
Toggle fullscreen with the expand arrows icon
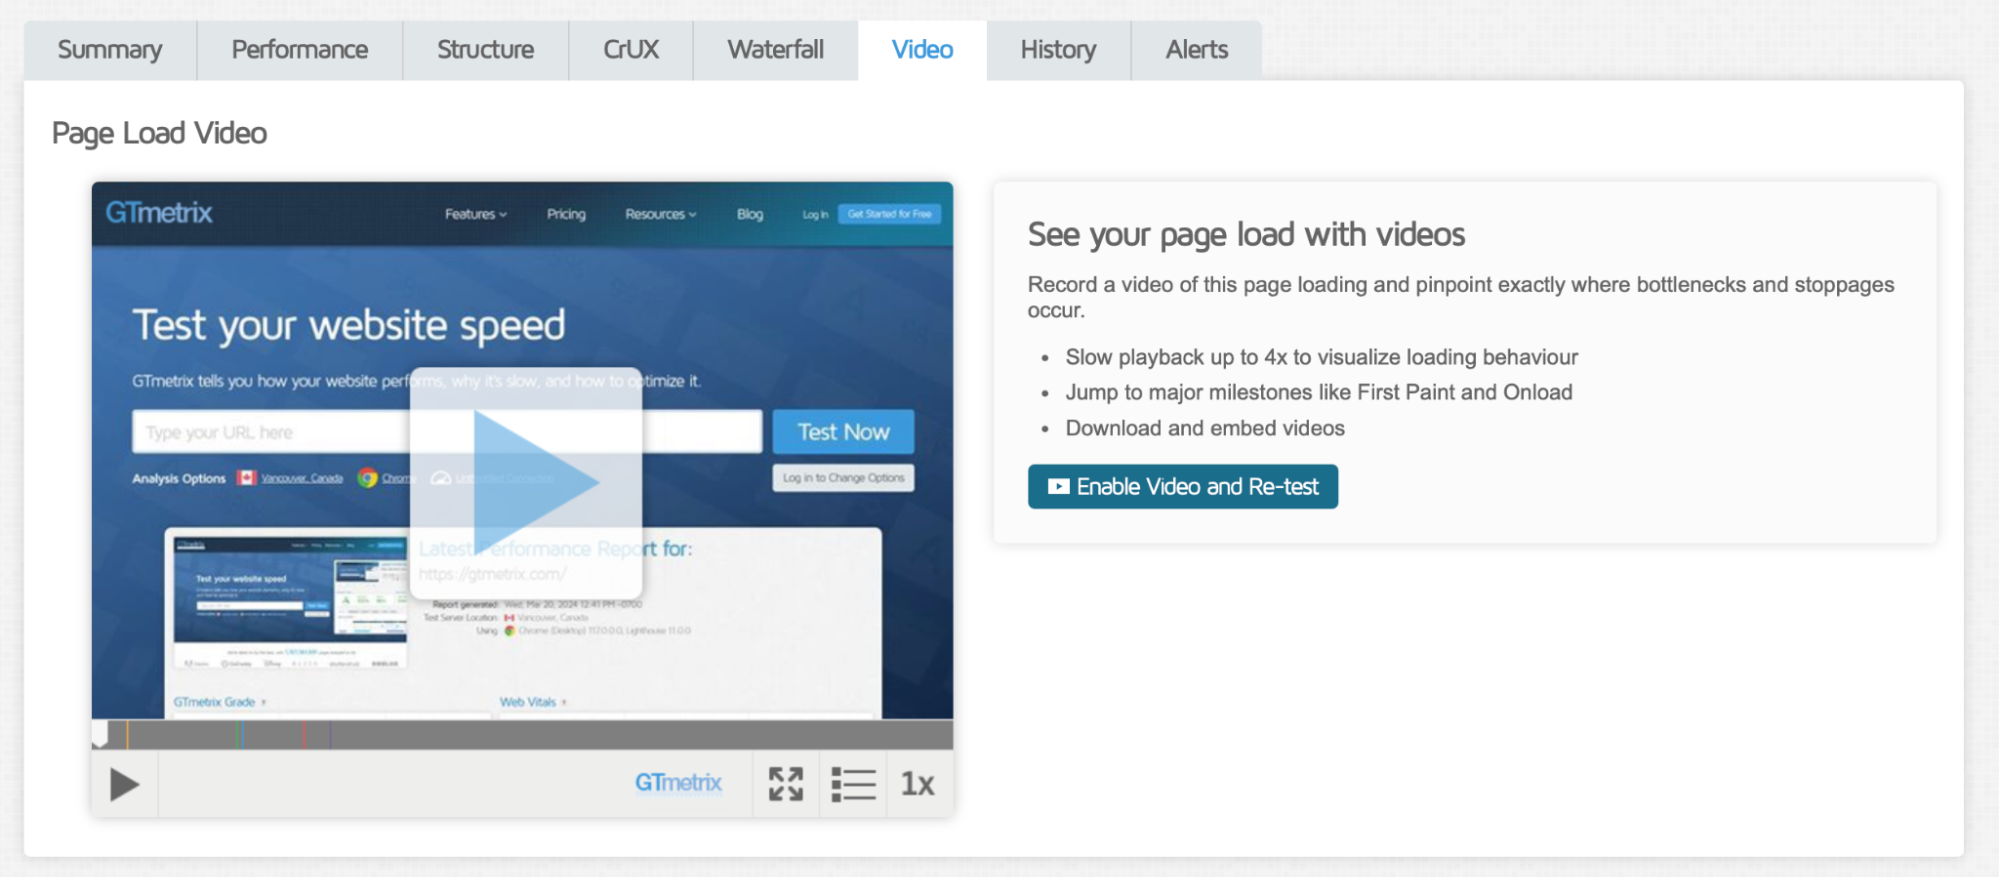(x=786, y=784)
